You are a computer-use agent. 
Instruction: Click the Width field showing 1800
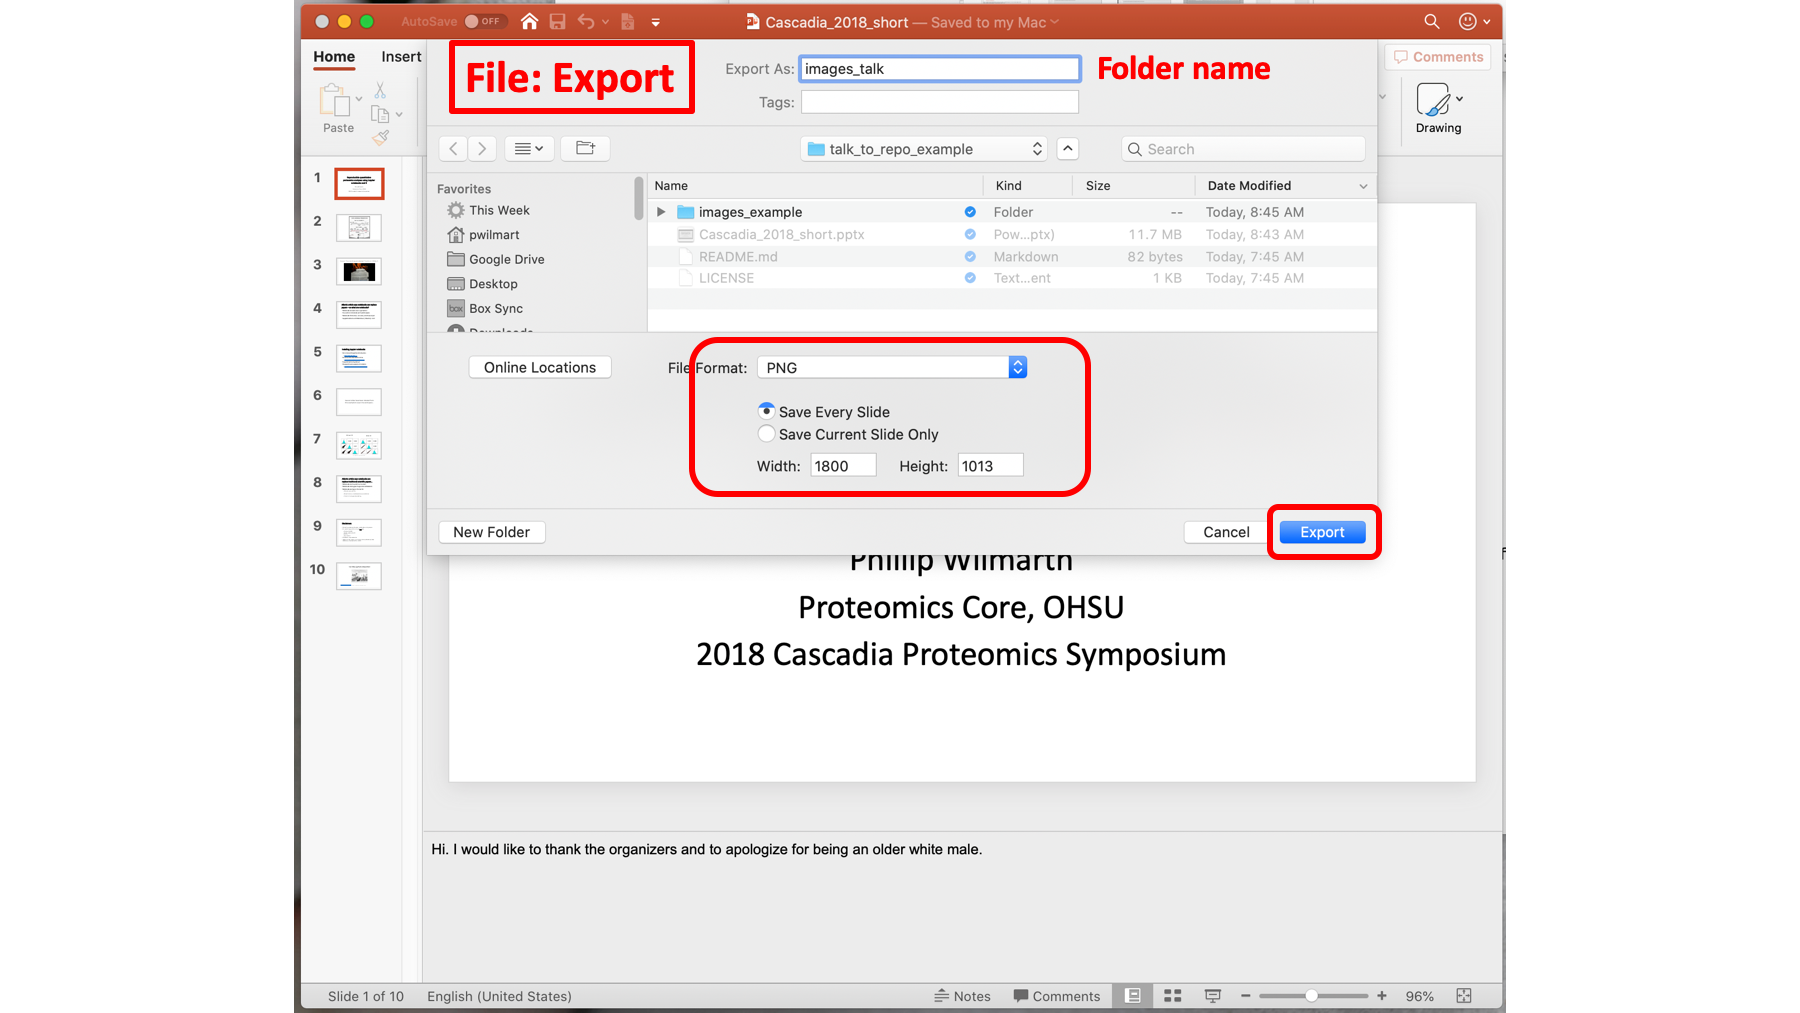coord(843,465)
